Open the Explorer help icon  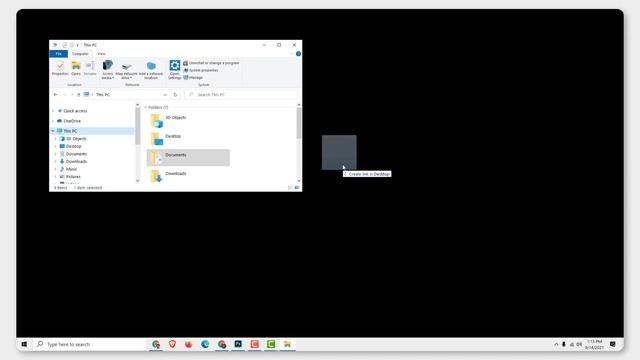pyautogui.click(x=298, y=54)
